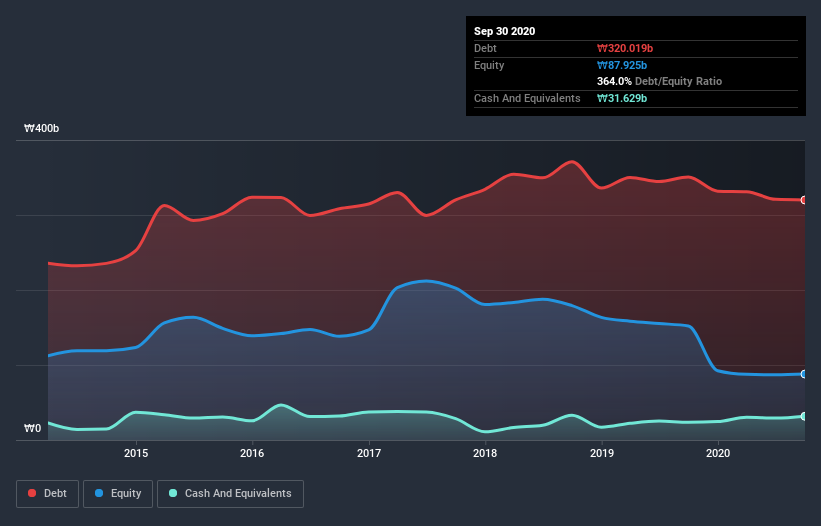
Task: Select the teal Cash endpoint marker
Action: pyautogui.click(x=804, y=416)
